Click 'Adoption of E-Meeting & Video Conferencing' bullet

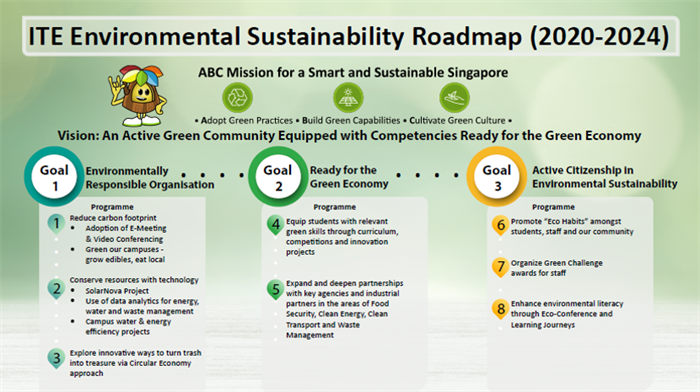pyautogui.click(x=125, y=234)
